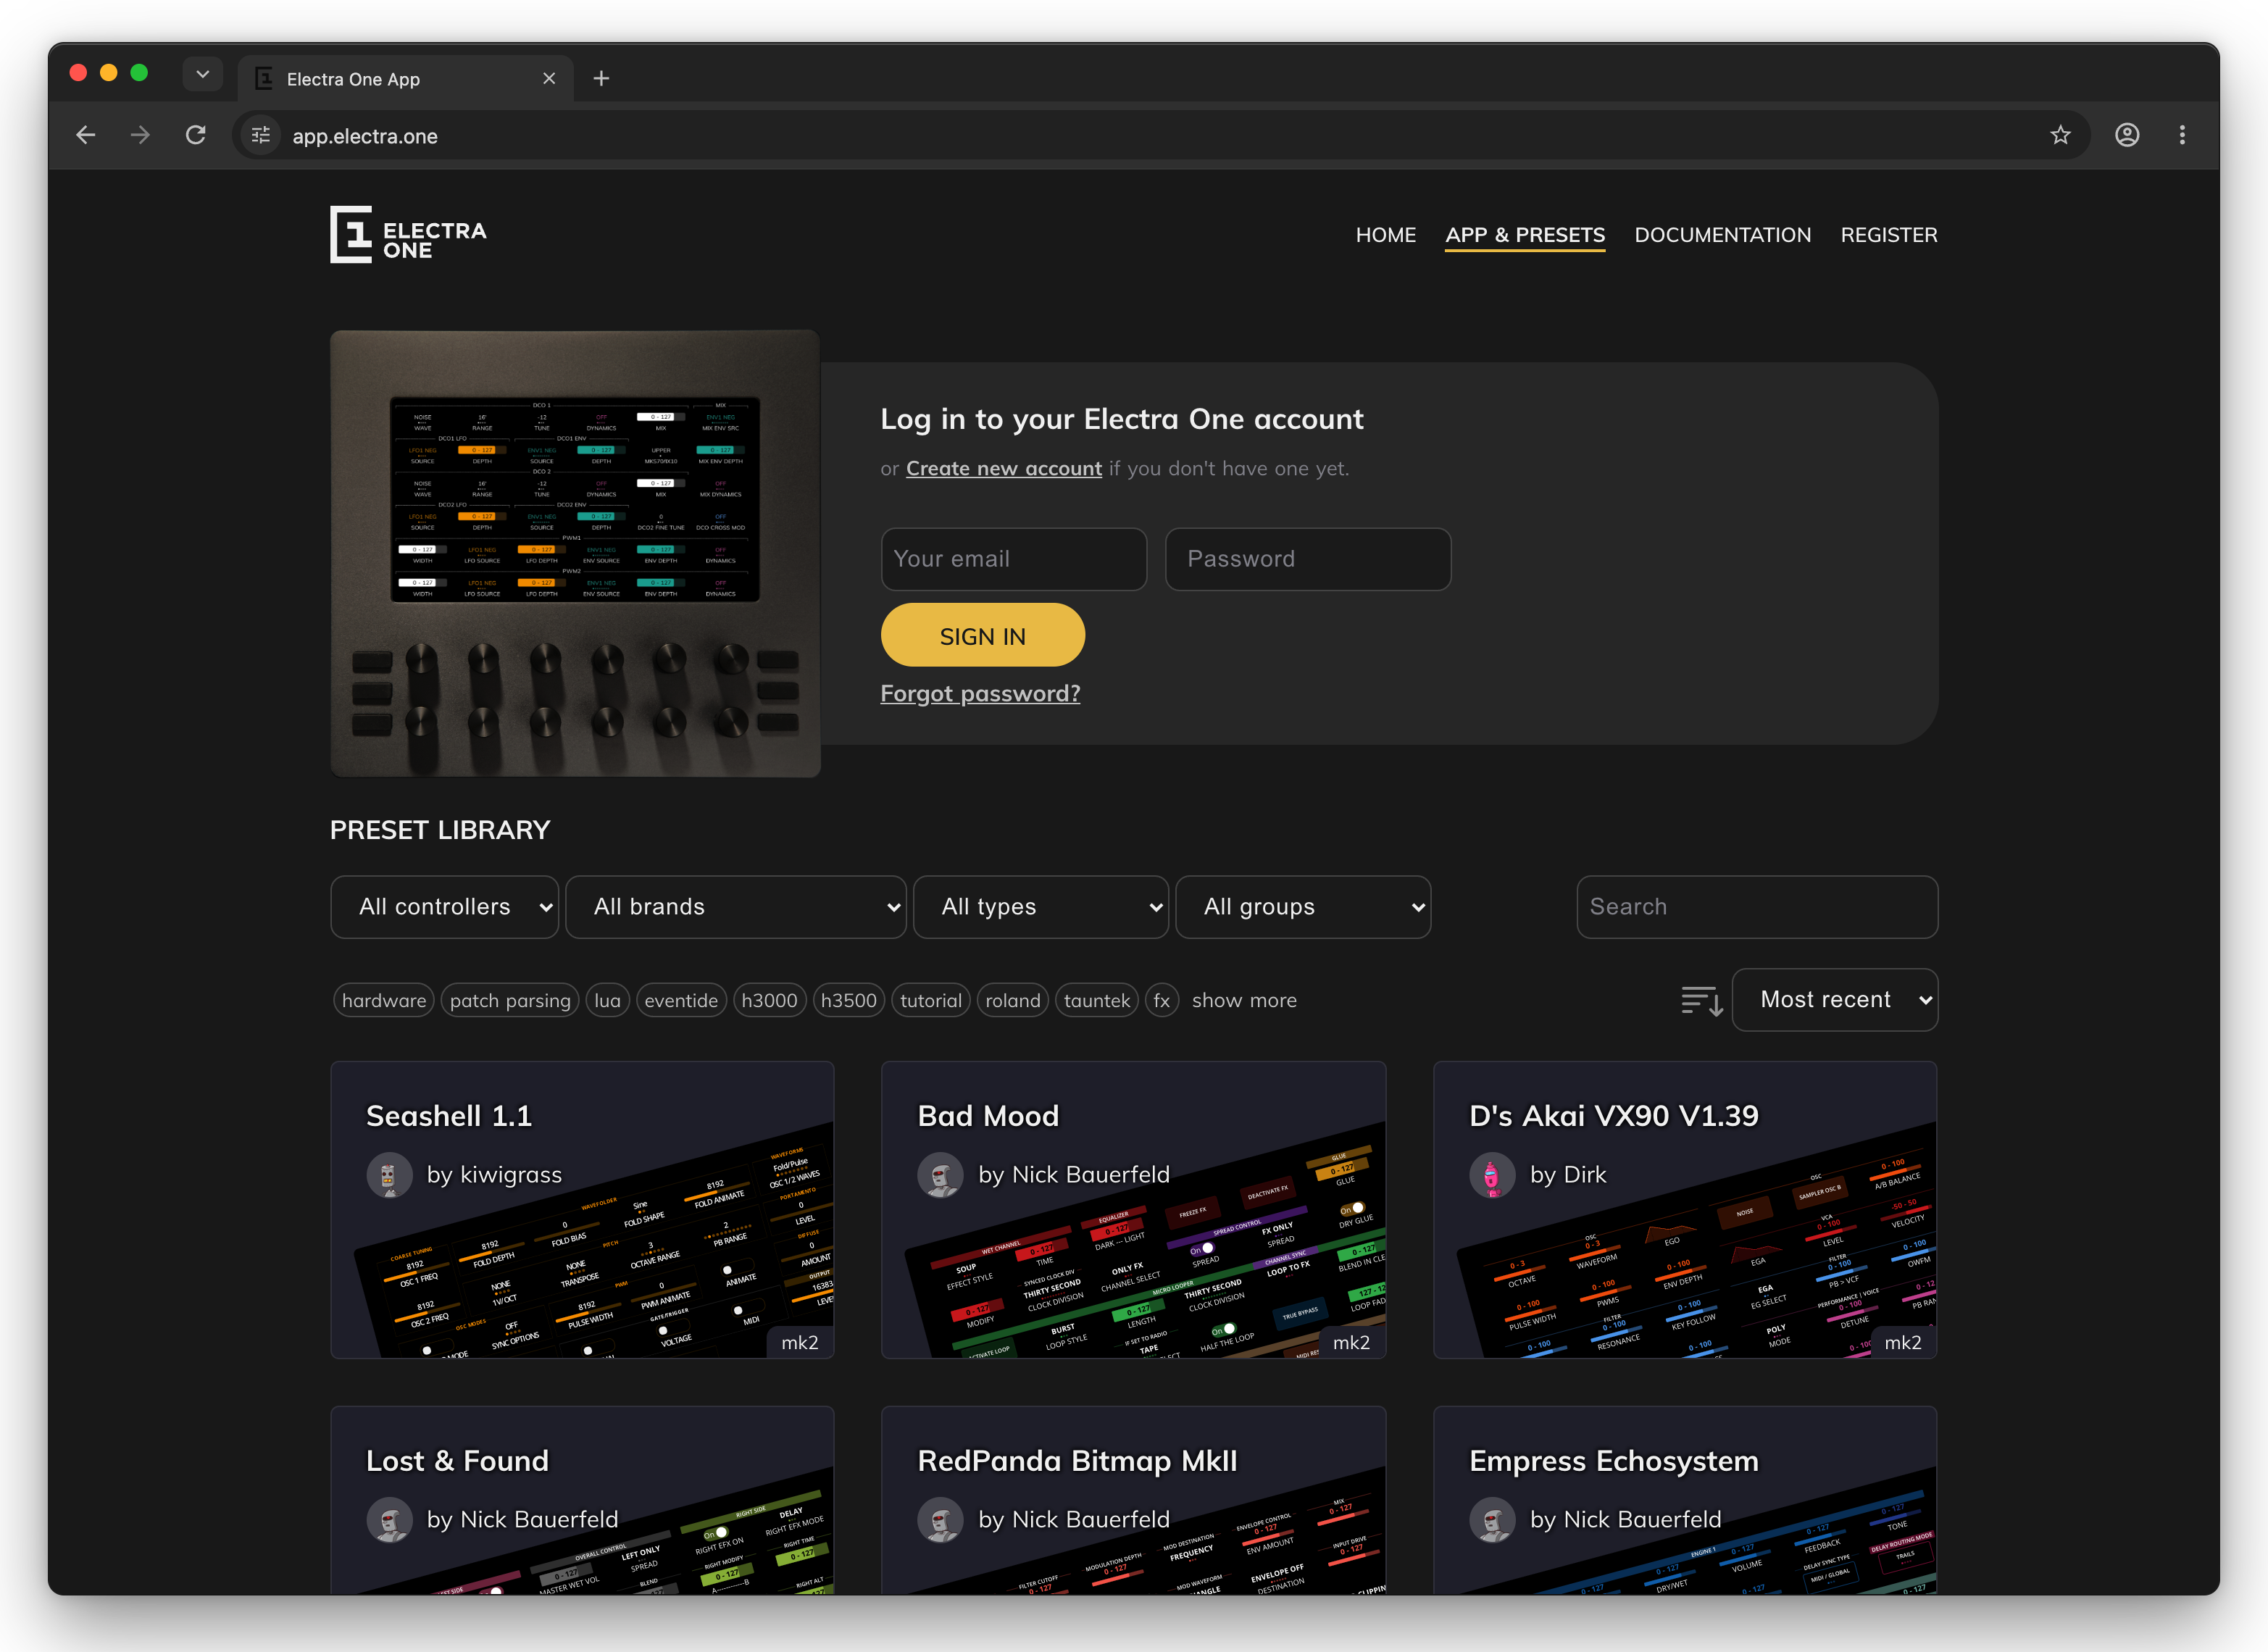This screenshot has height=1652, width=2268.
Task: Click the Forgot password? link
Action: [x=980, y=693]
